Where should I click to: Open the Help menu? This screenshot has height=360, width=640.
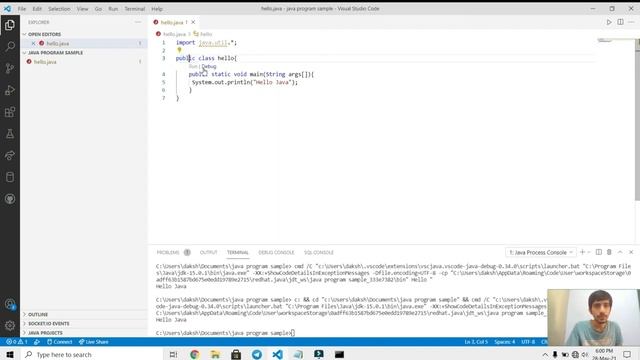[157, 9]
